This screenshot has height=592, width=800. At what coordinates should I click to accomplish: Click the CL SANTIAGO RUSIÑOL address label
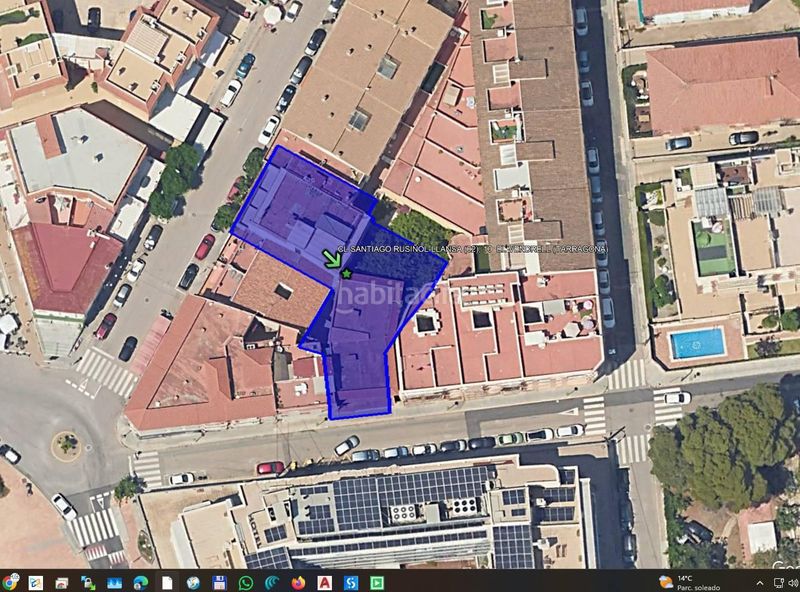coord(472,249)
